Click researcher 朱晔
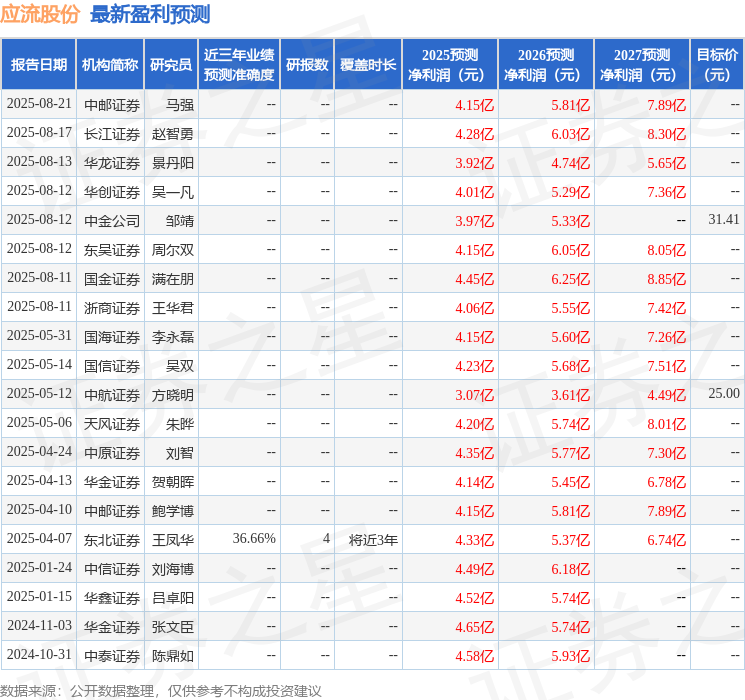Screen dimensions: 745x700 180,424
